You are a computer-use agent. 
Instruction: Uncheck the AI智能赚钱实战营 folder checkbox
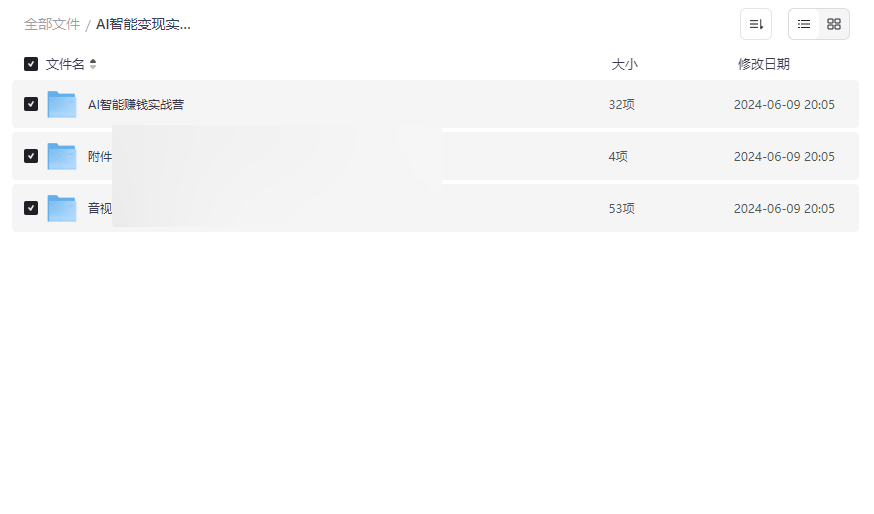click(31, 104)
